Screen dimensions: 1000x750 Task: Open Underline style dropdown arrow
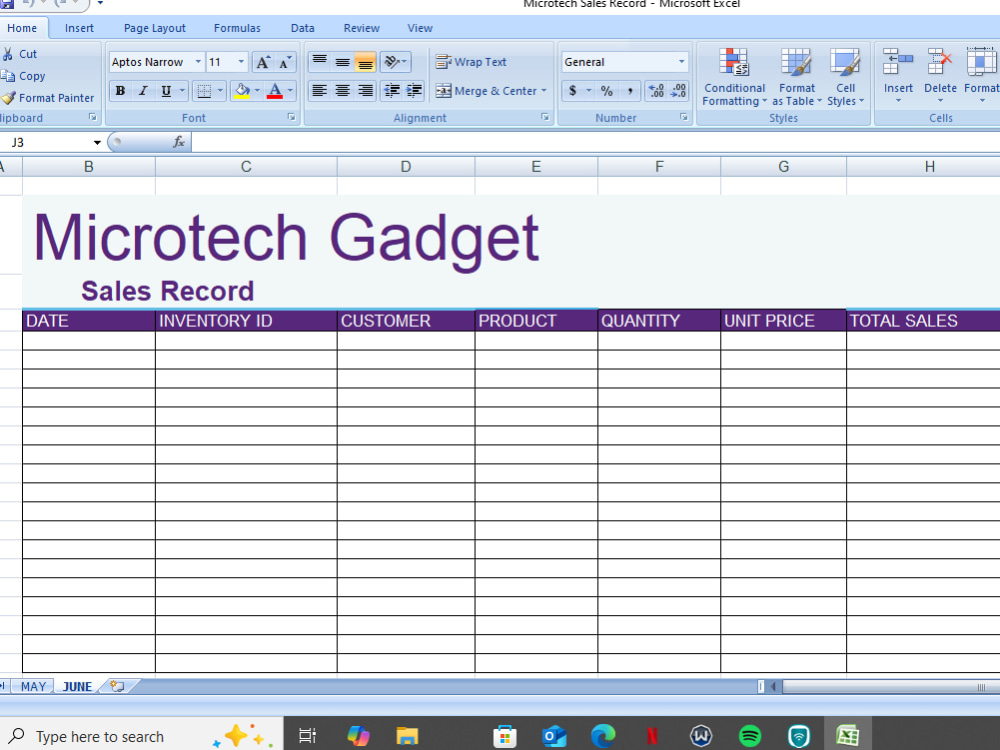click(x=182, y=91)
